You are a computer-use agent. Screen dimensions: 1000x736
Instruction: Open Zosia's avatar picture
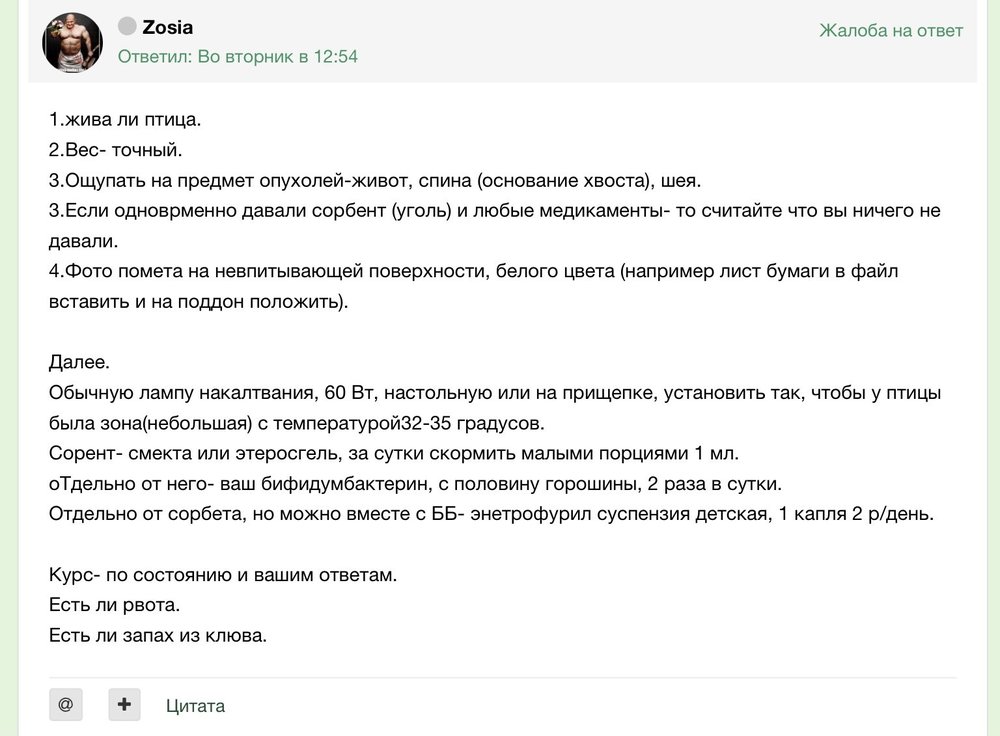pyautogui.click(x=72, y=42)
